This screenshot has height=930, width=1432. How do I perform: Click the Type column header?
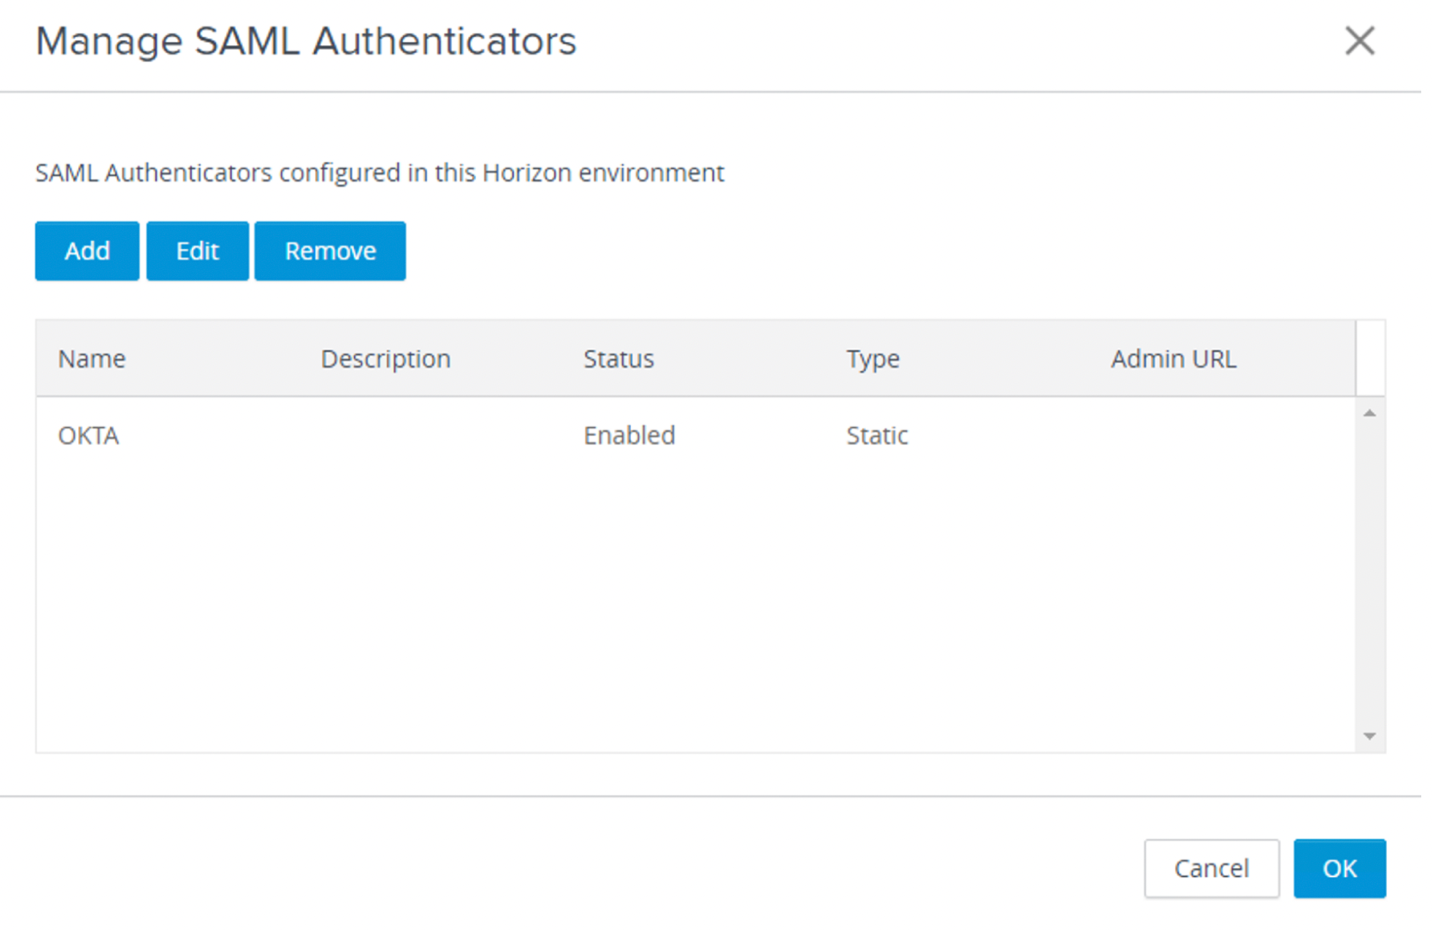tap(872, 359)
